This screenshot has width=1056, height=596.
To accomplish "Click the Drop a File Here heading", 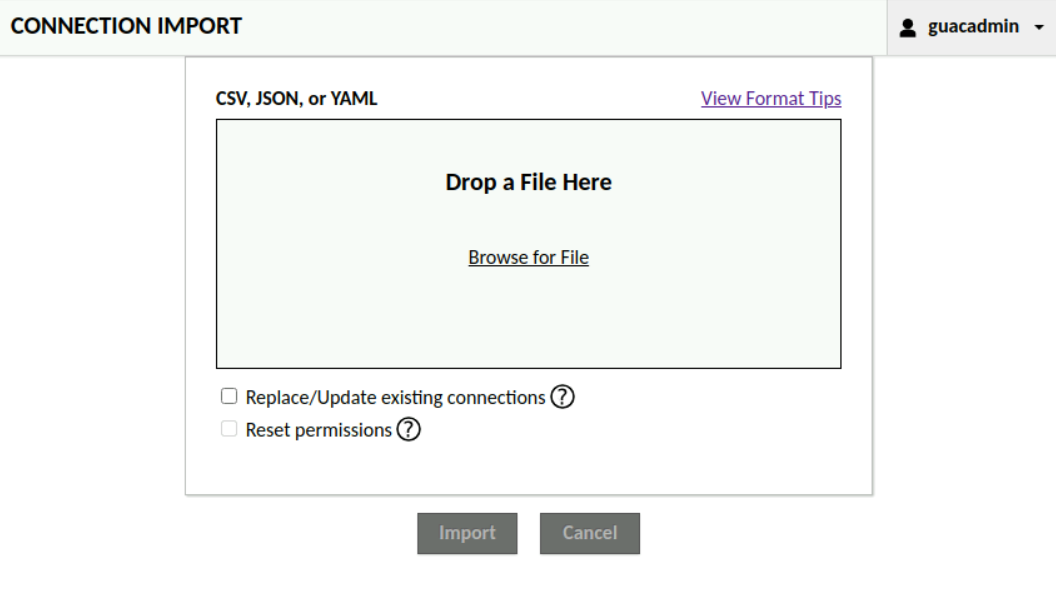I will [528, 182].
